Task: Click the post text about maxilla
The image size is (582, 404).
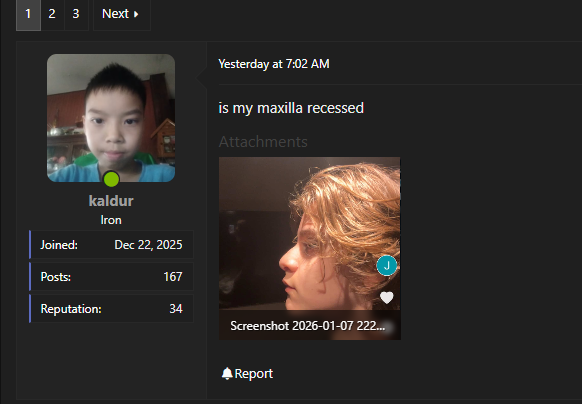Action: (291, 108)
